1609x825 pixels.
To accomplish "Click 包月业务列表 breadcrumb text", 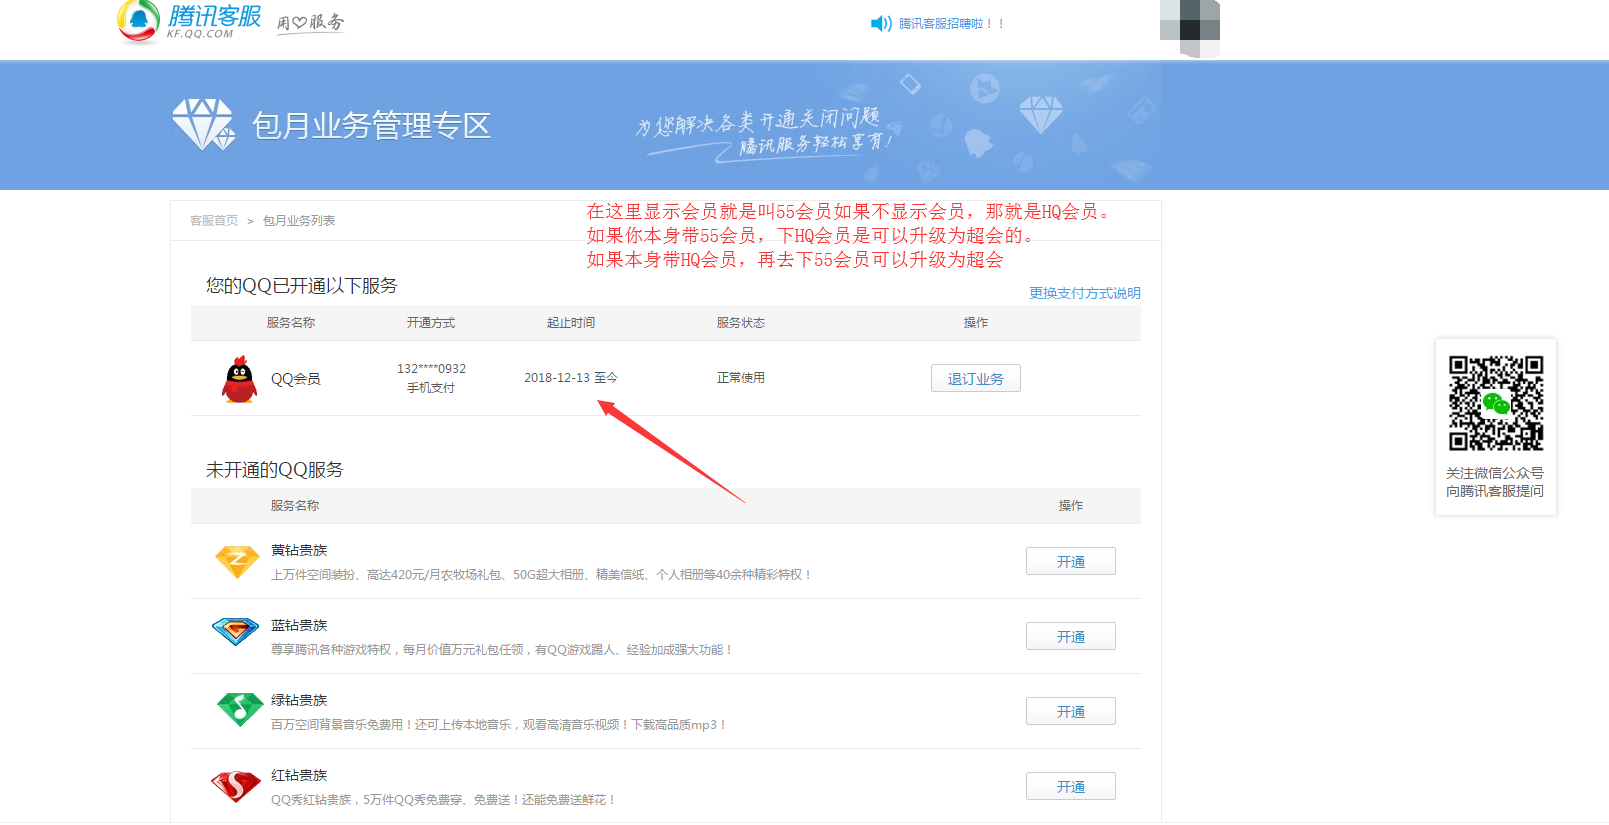I will [x=299, y=221].
